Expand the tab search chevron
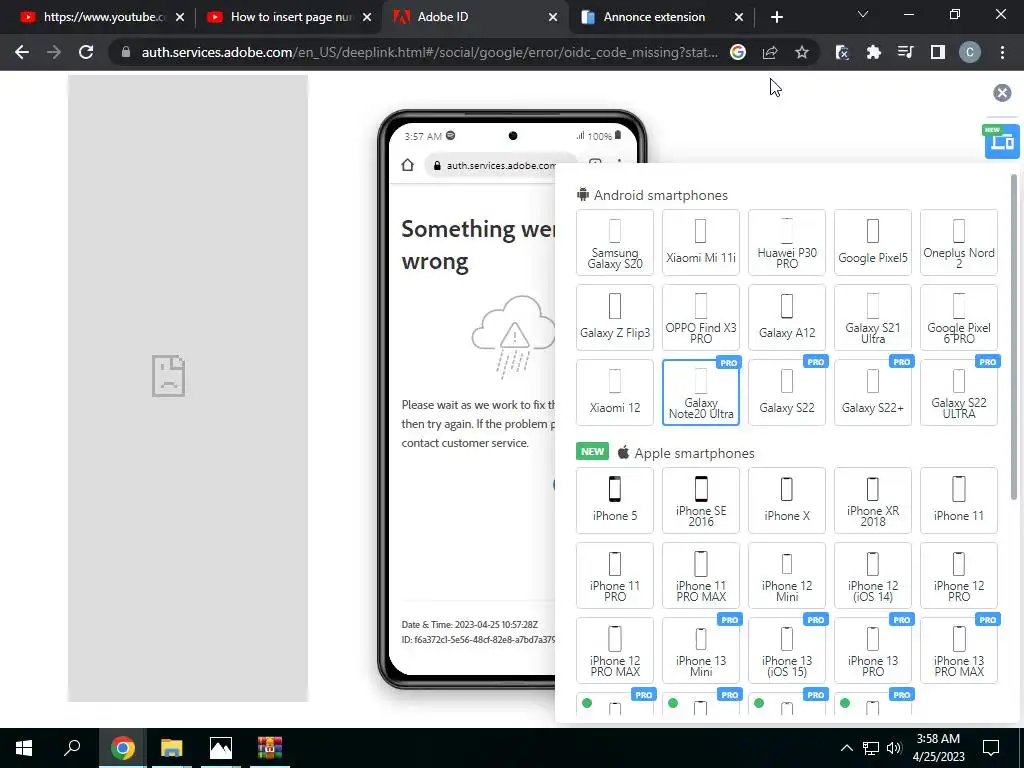 tap(863, 14)
